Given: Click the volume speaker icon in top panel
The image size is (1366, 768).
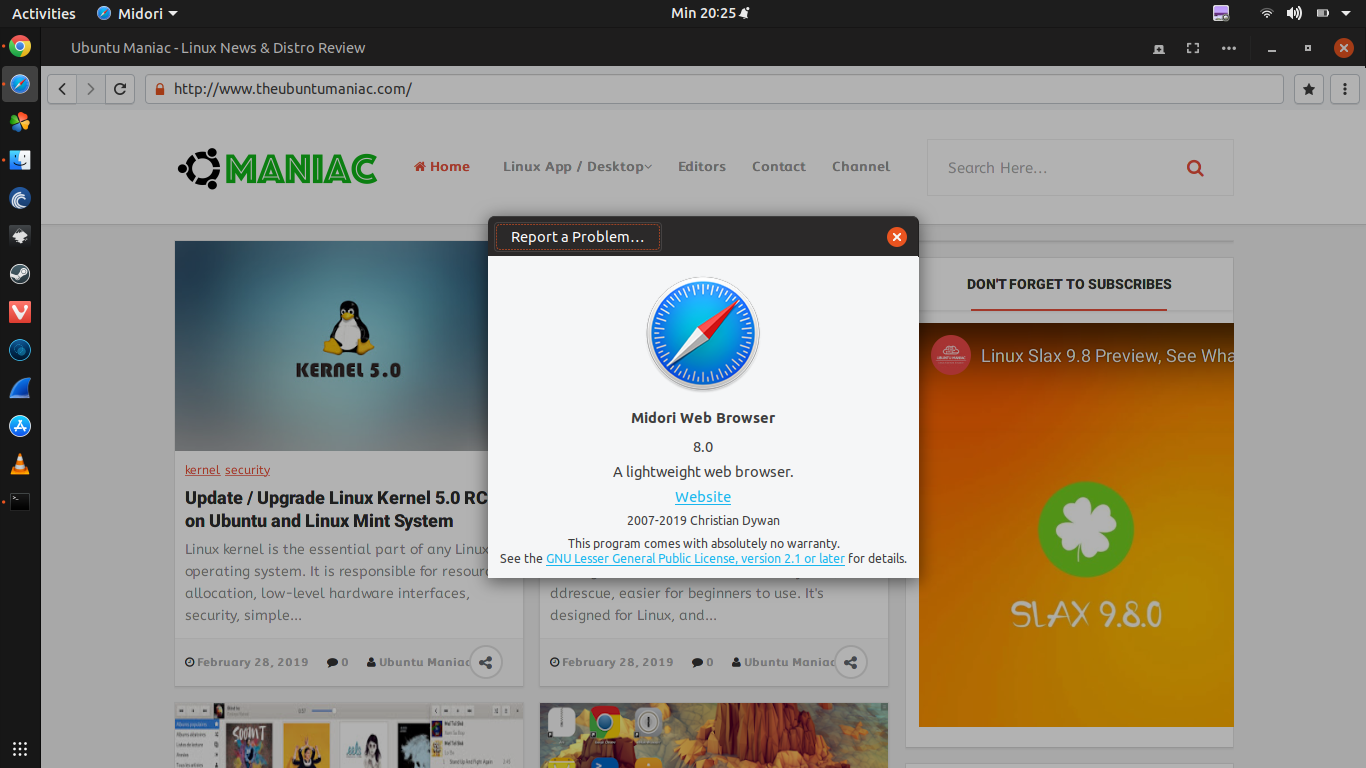Looking at the screenshot, I should coord(1294,13).
